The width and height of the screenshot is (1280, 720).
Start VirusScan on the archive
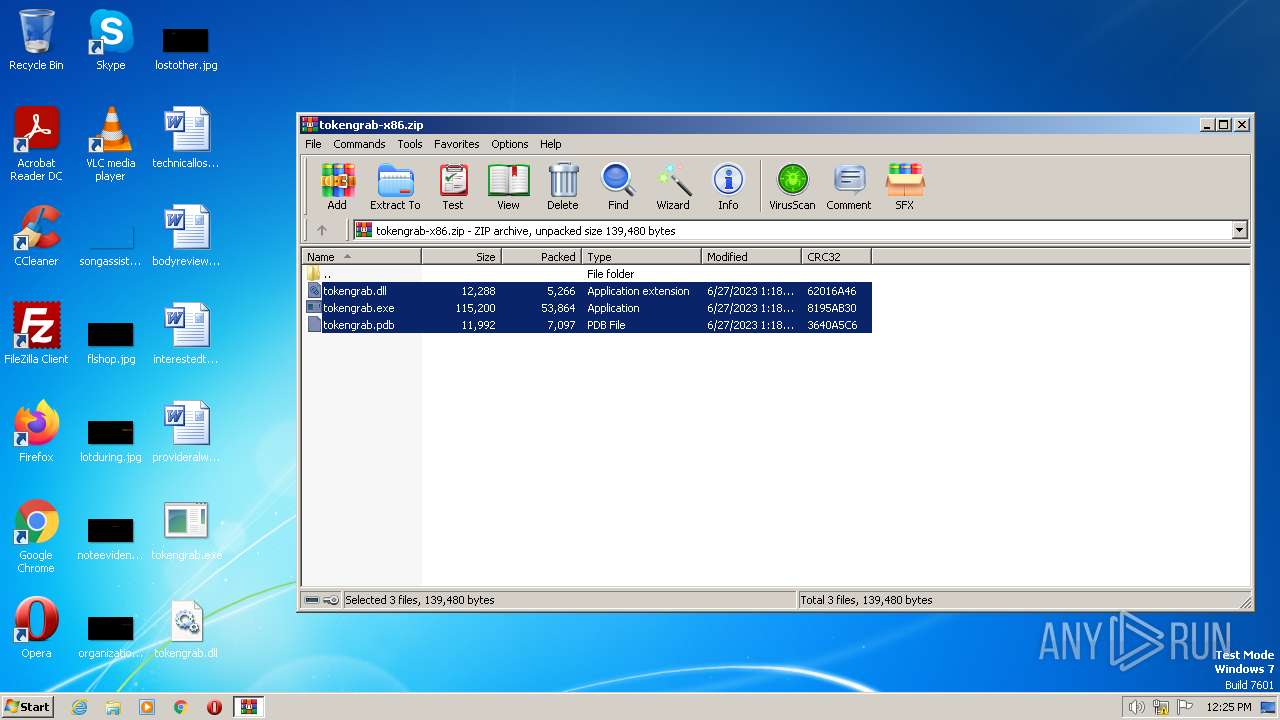pyautogui.click(x=792, y=187)
